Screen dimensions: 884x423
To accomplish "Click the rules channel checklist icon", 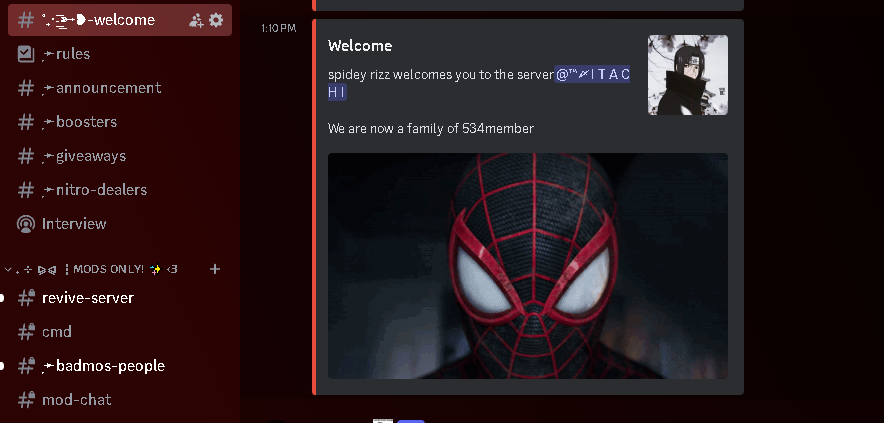I will pyautogui.click(x=26, y=54).
